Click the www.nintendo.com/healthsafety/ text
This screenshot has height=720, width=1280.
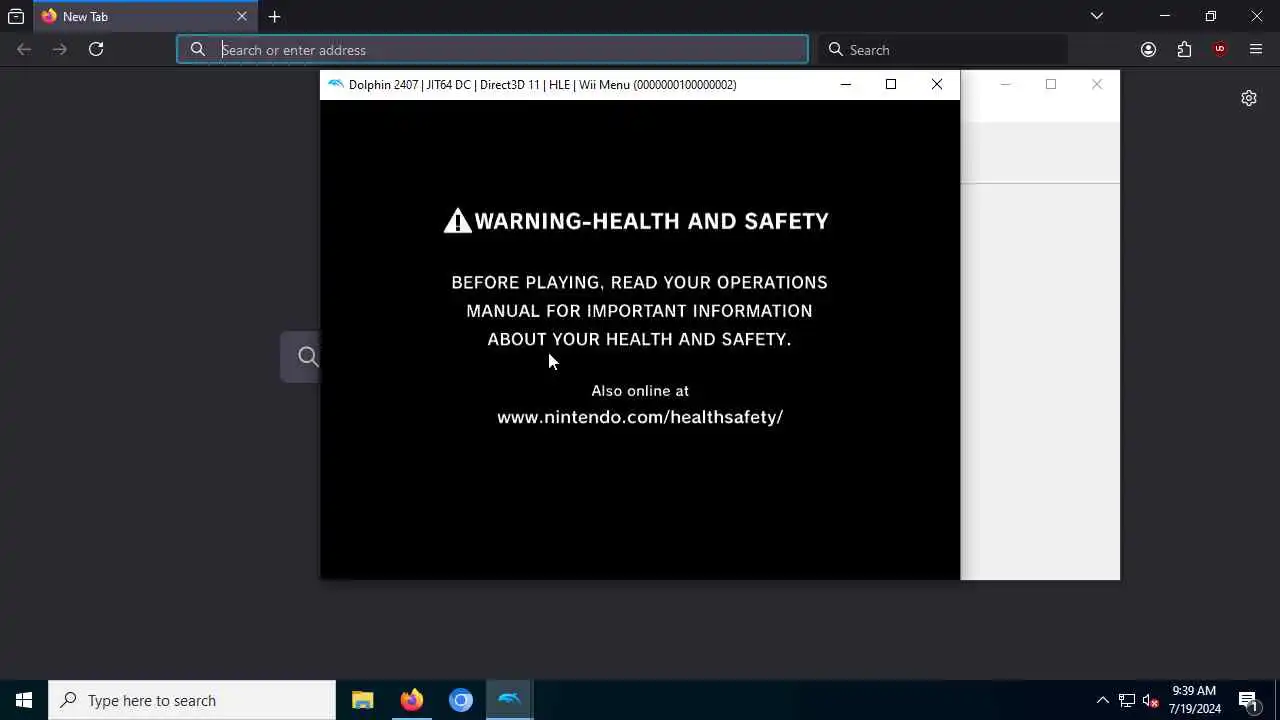(x=640, y=417)
